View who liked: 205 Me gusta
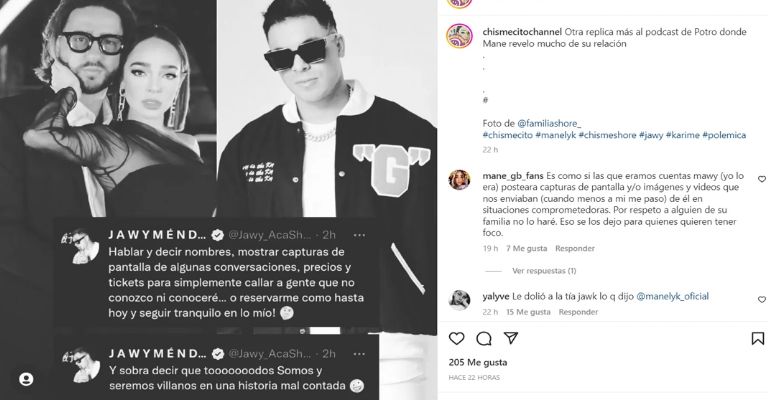This screenshot has height=400, width=768. coord(478,363)
